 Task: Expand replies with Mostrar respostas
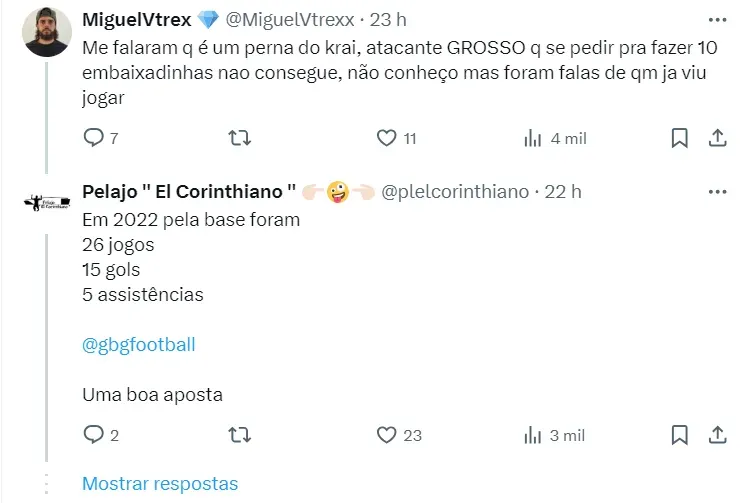point(160,484)
